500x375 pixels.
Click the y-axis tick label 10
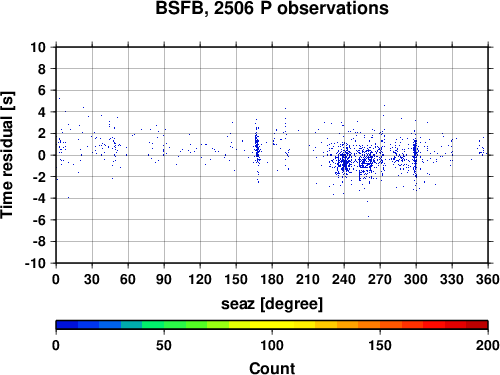tap(38, 47)
